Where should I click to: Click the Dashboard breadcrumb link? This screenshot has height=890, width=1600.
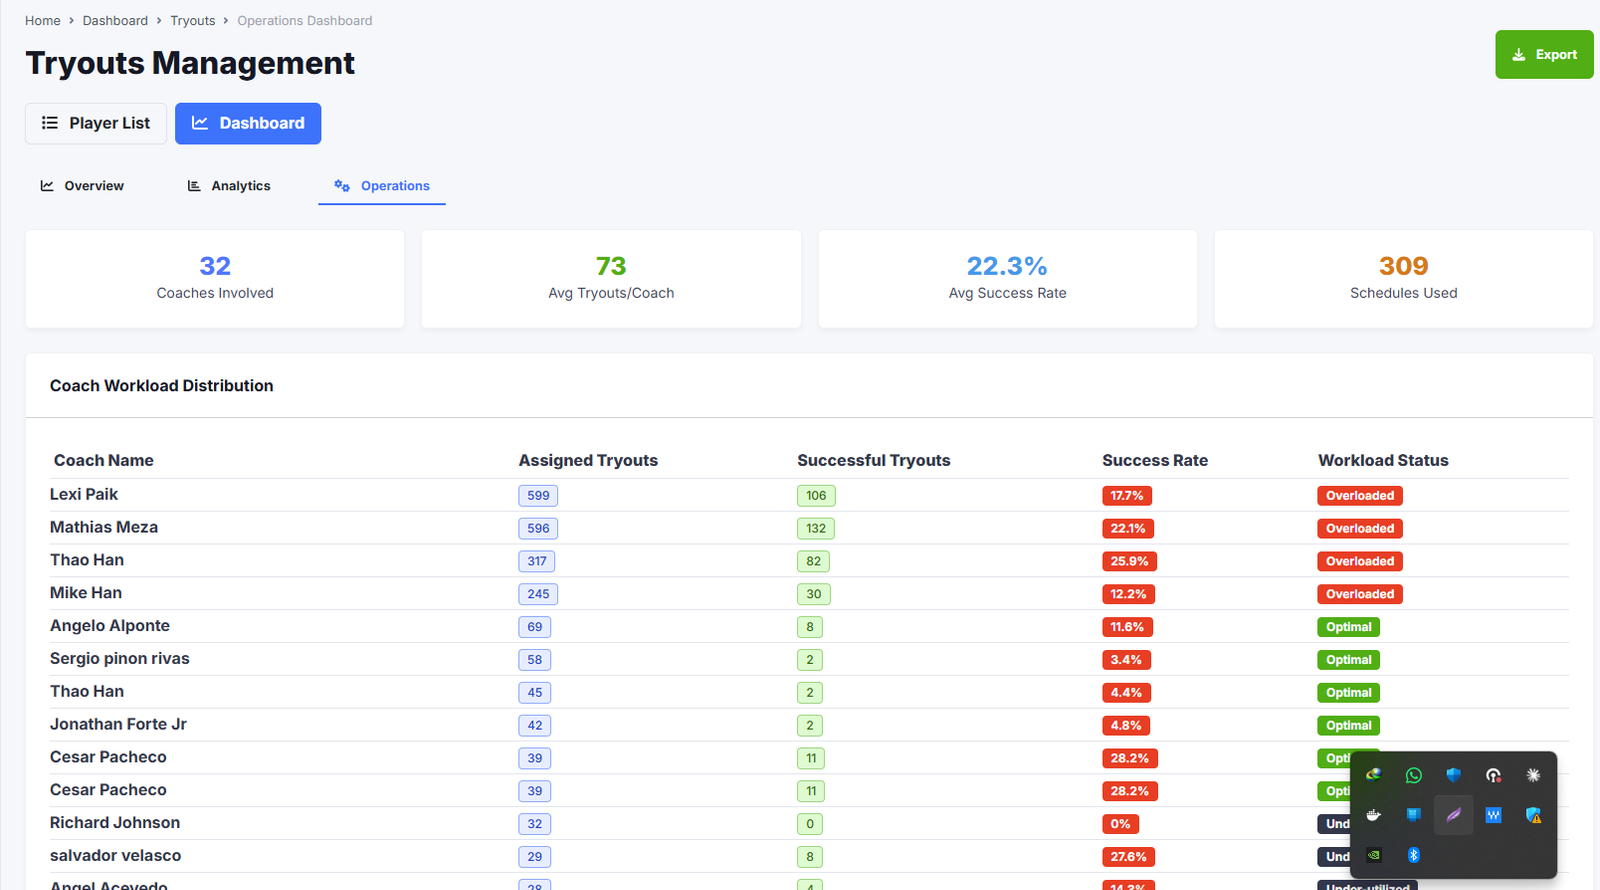115,21
